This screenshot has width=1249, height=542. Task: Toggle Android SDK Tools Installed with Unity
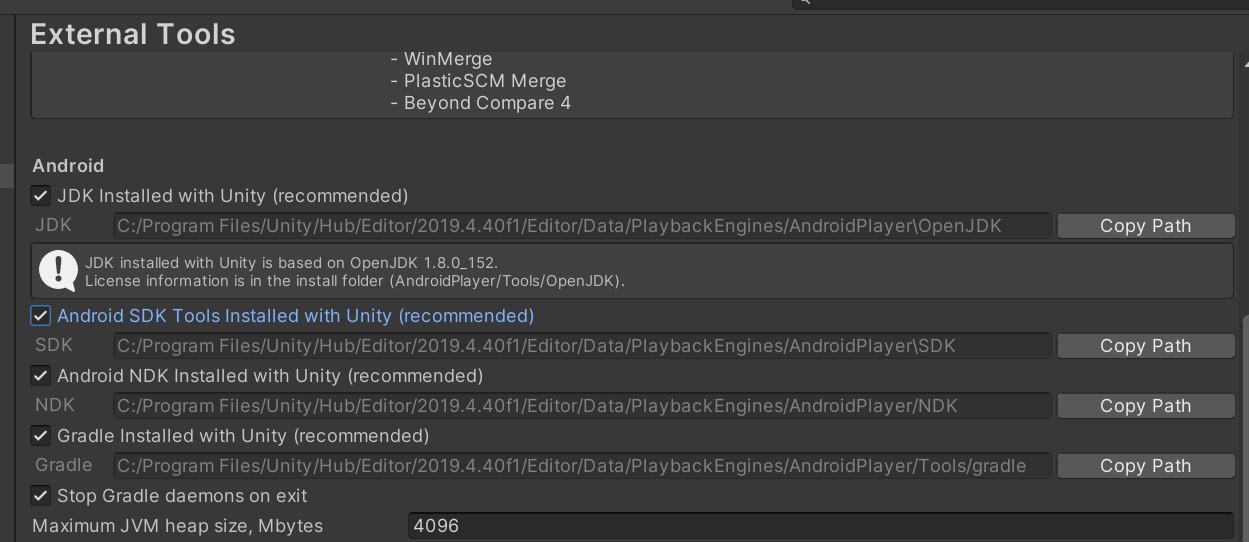click(x=41, y=316)
